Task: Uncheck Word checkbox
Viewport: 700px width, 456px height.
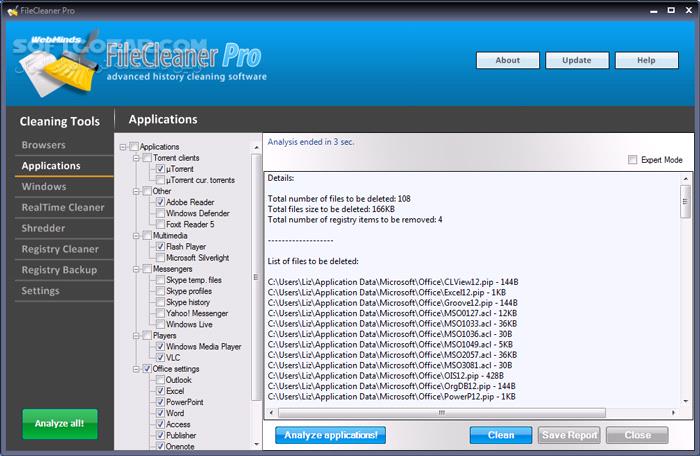Action: (160, 413)
